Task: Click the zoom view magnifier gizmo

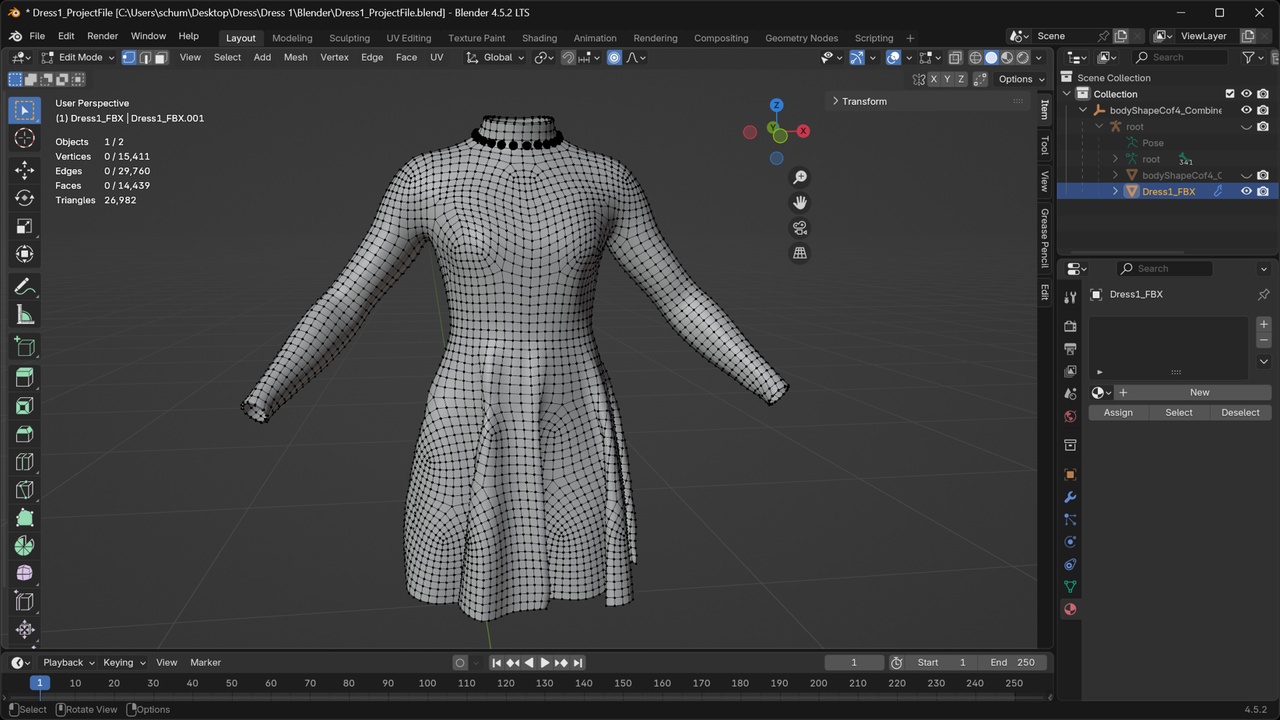Action: [x=800, y=177]
